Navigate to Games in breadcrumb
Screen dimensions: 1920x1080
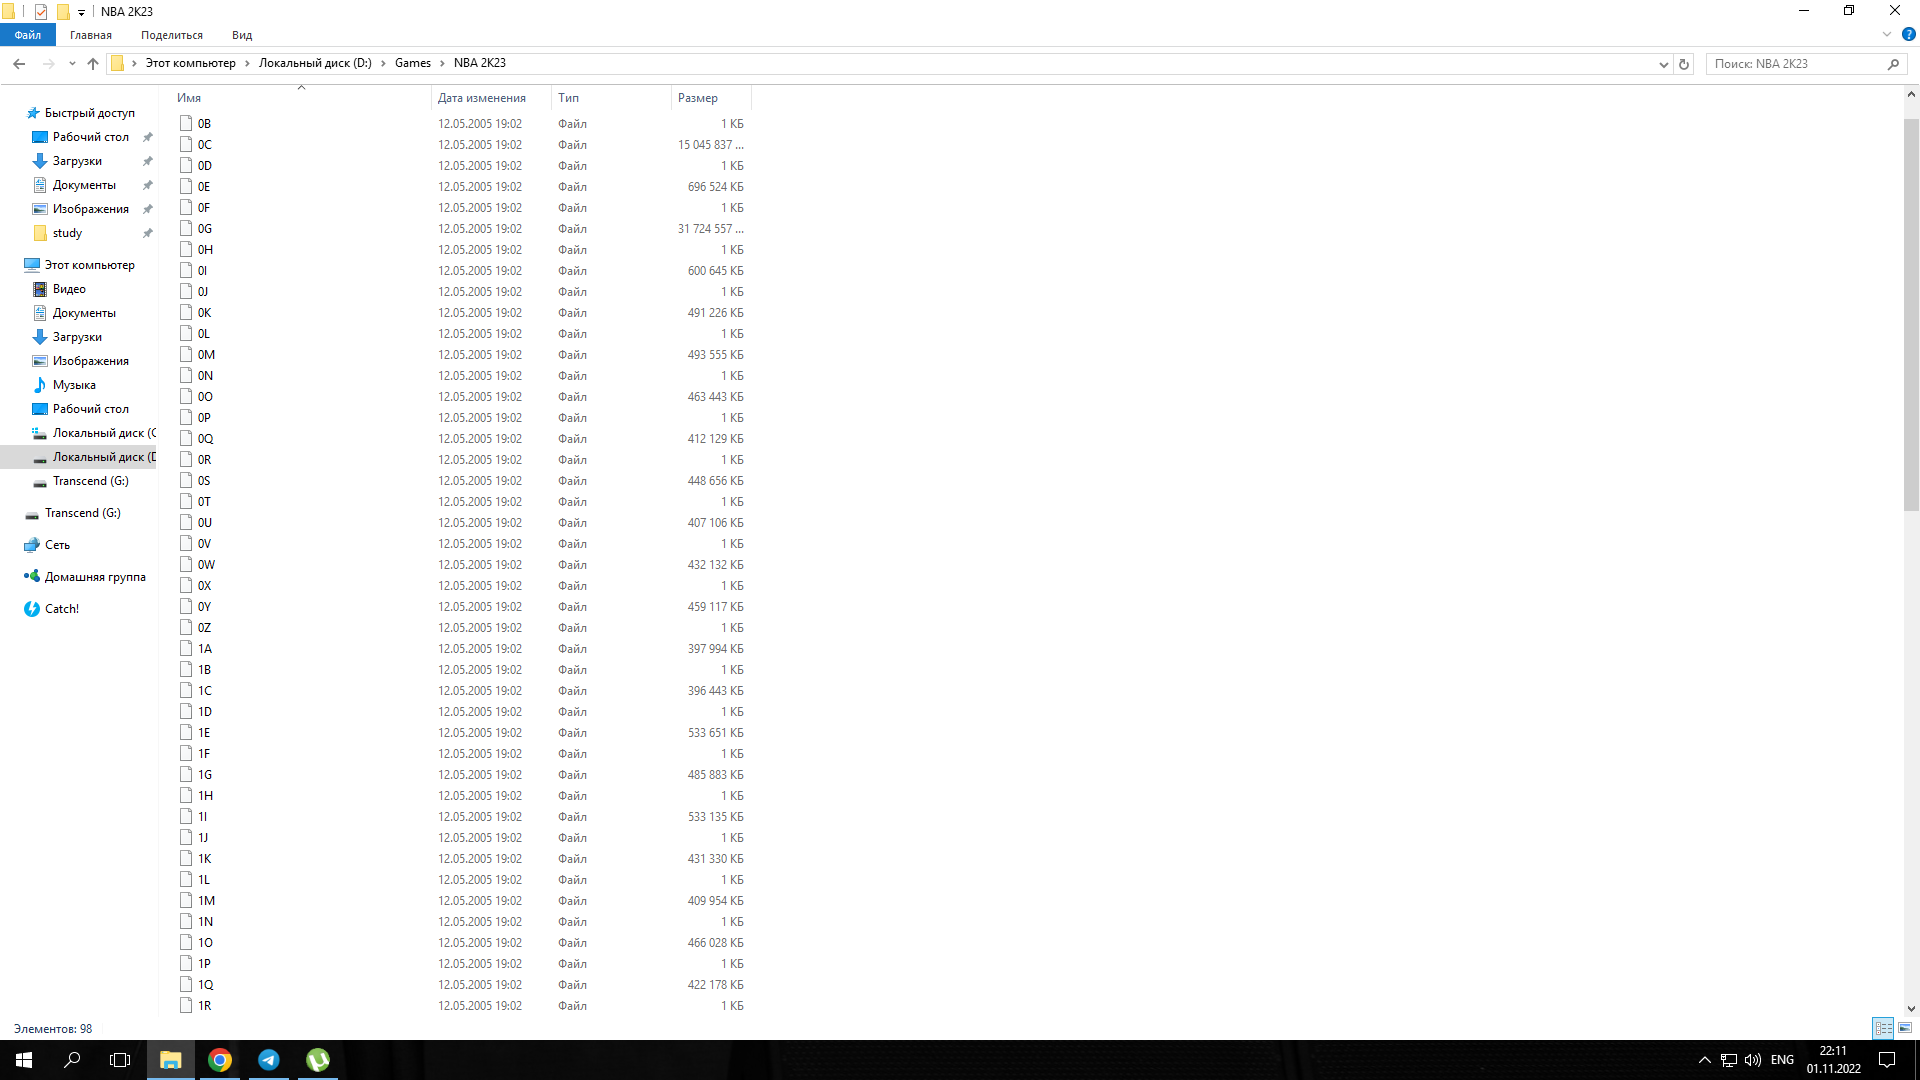[x=413, y=63]
